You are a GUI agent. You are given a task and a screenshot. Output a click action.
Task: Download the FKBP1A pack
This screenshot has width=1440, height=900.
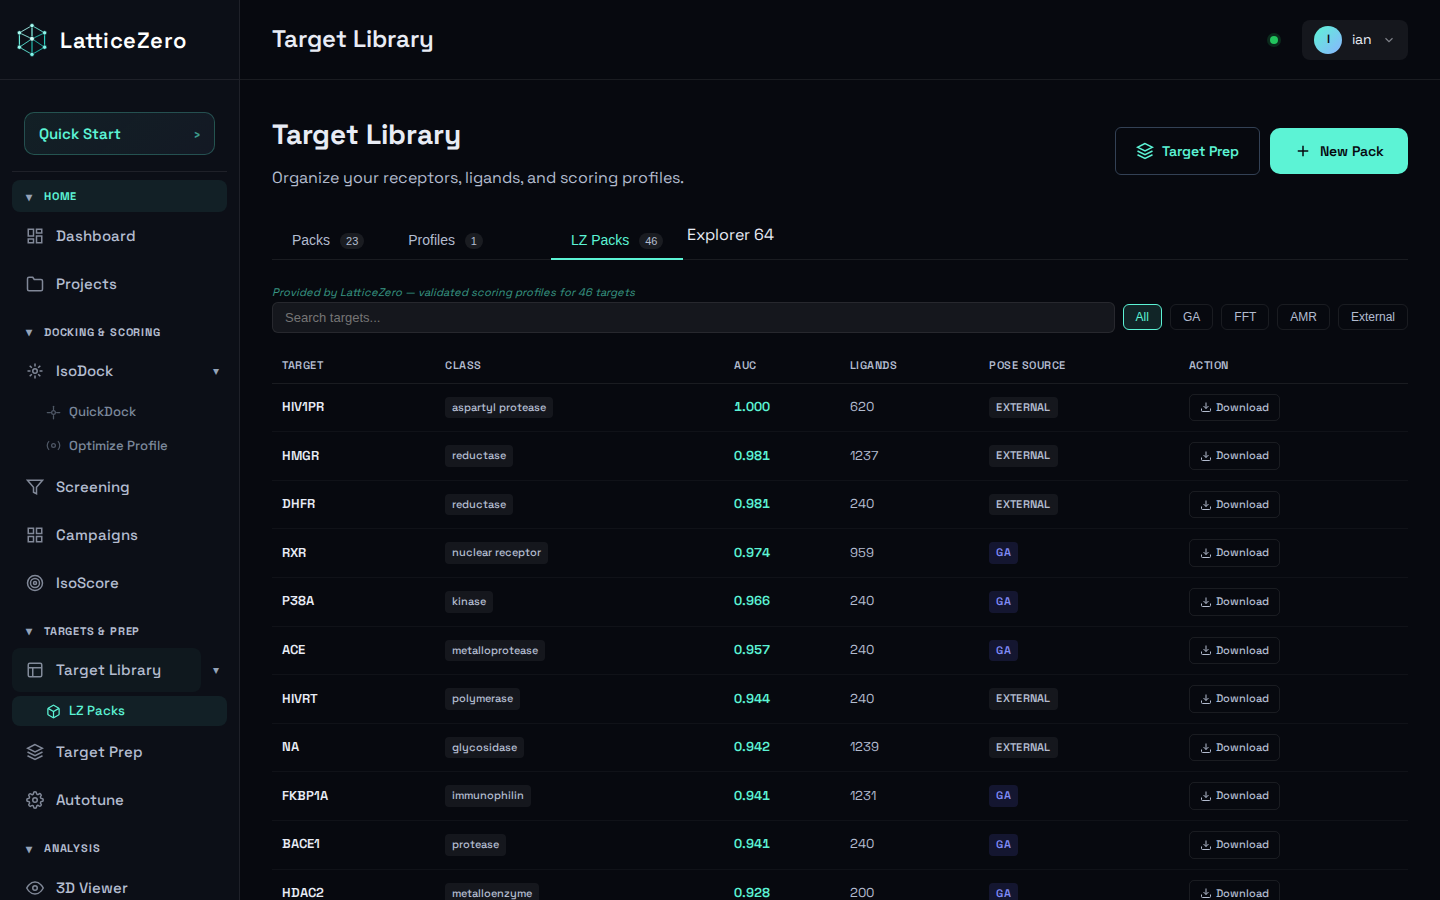coord(1234,796)
